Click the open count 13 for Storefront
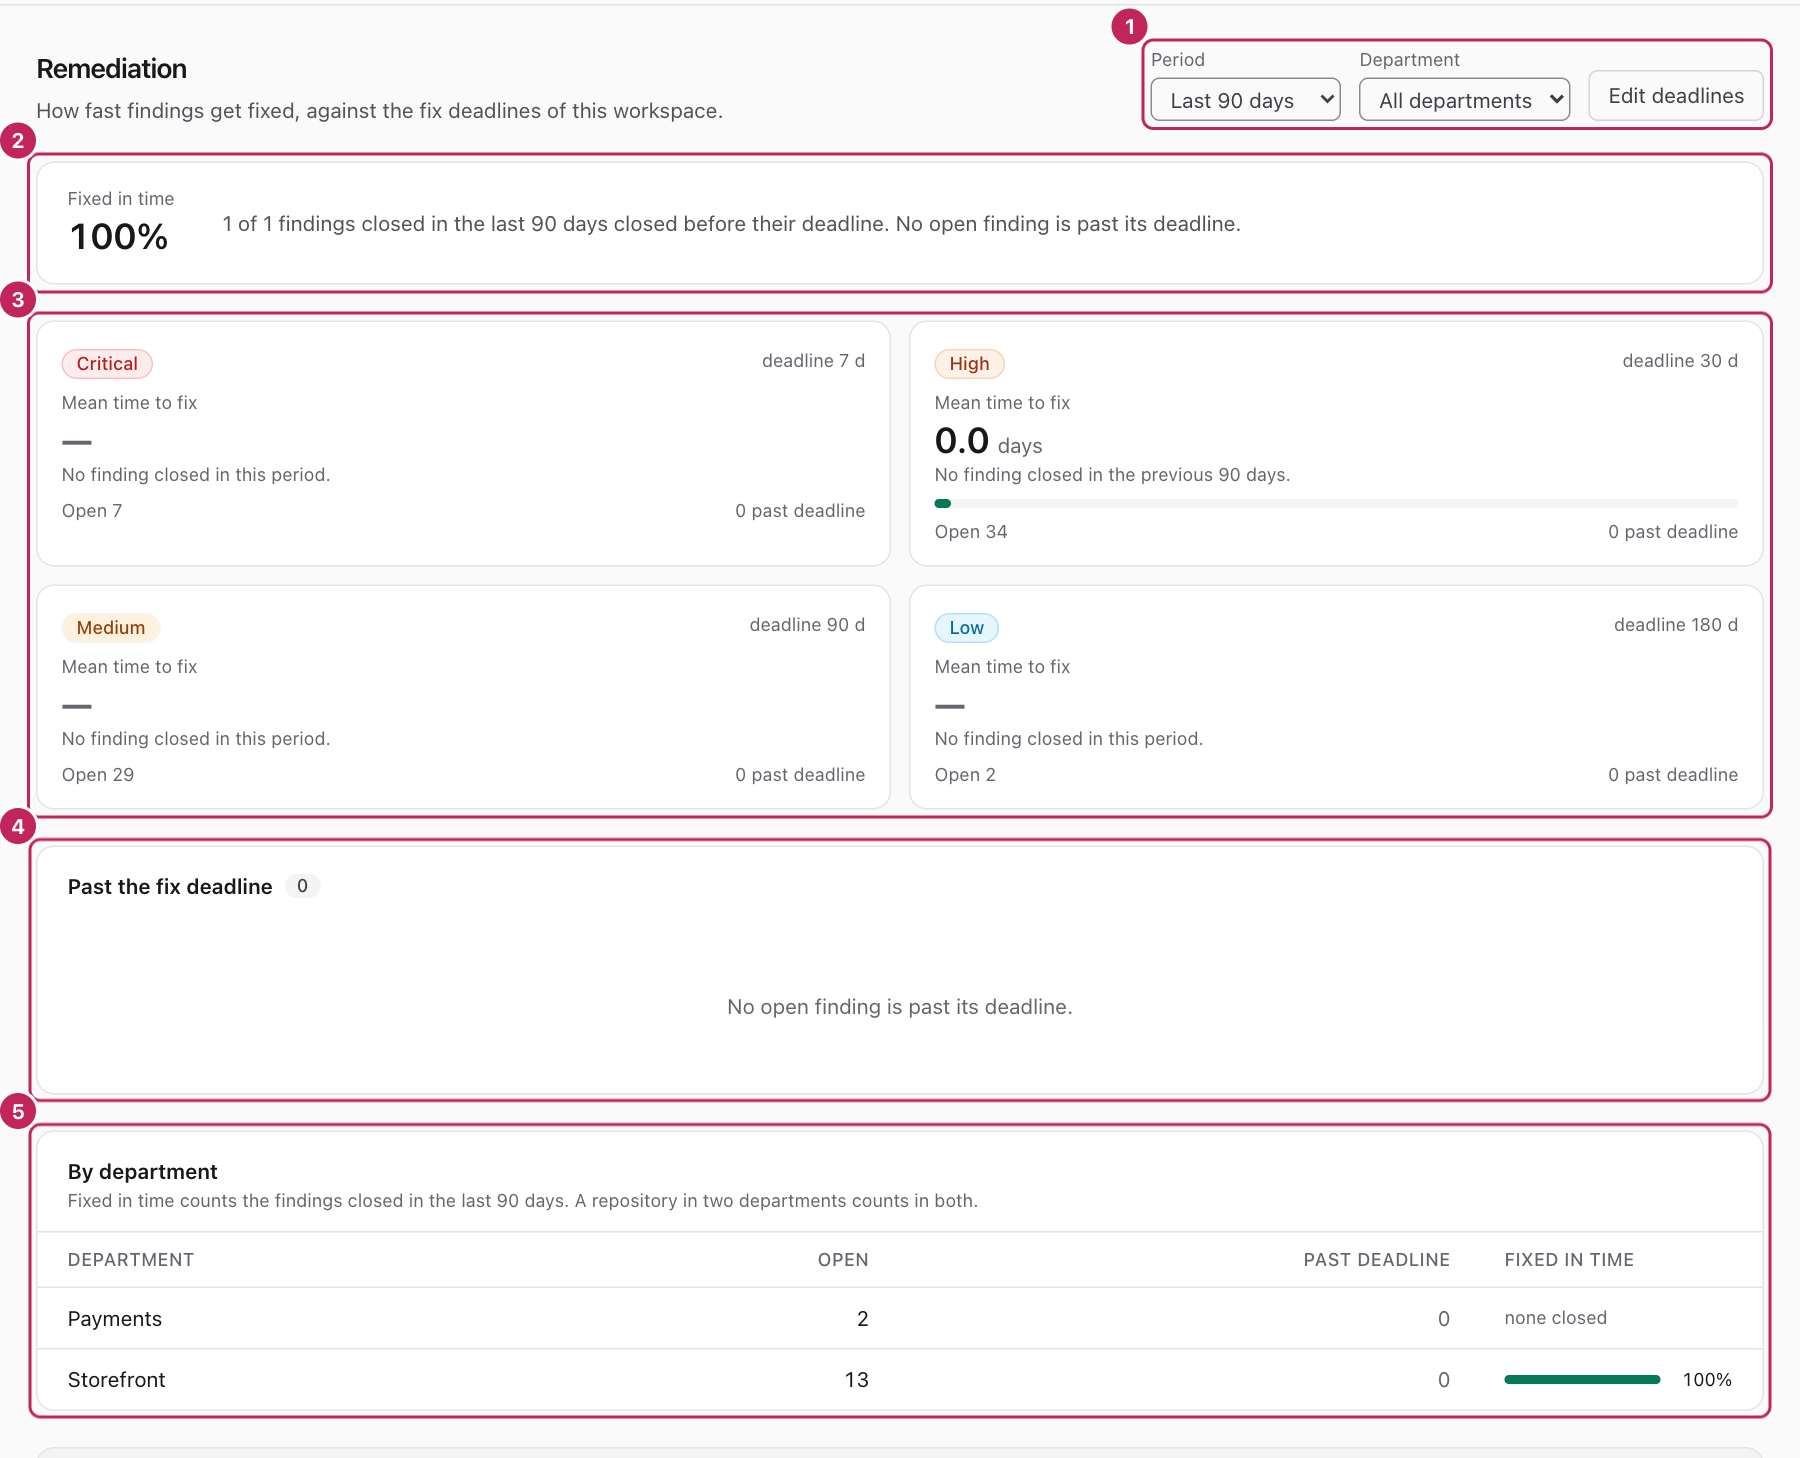1800x1458 pixels. coord(856,1380)
